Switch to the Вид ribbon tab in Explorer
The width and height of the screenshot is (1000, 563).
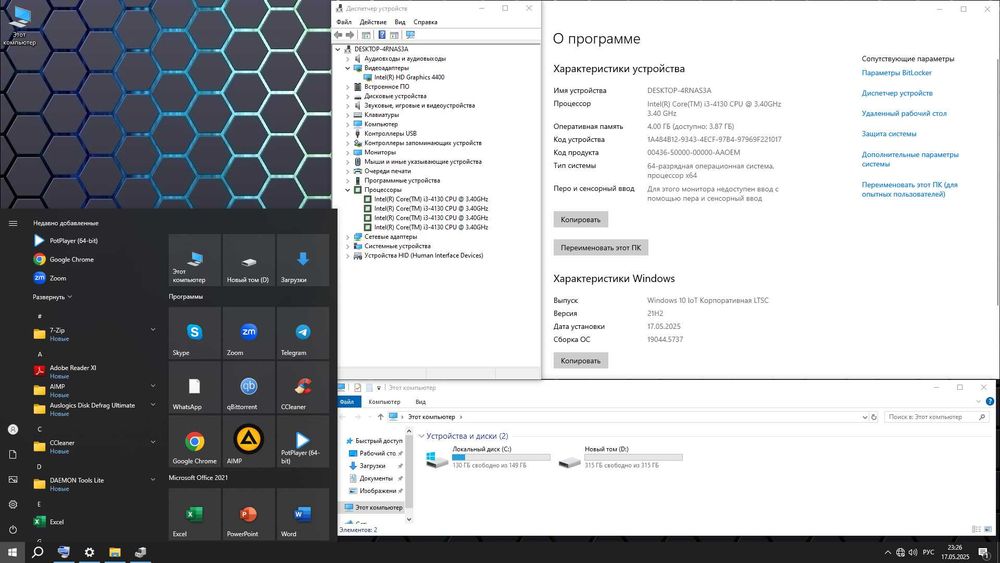click(x=421, y=402)
